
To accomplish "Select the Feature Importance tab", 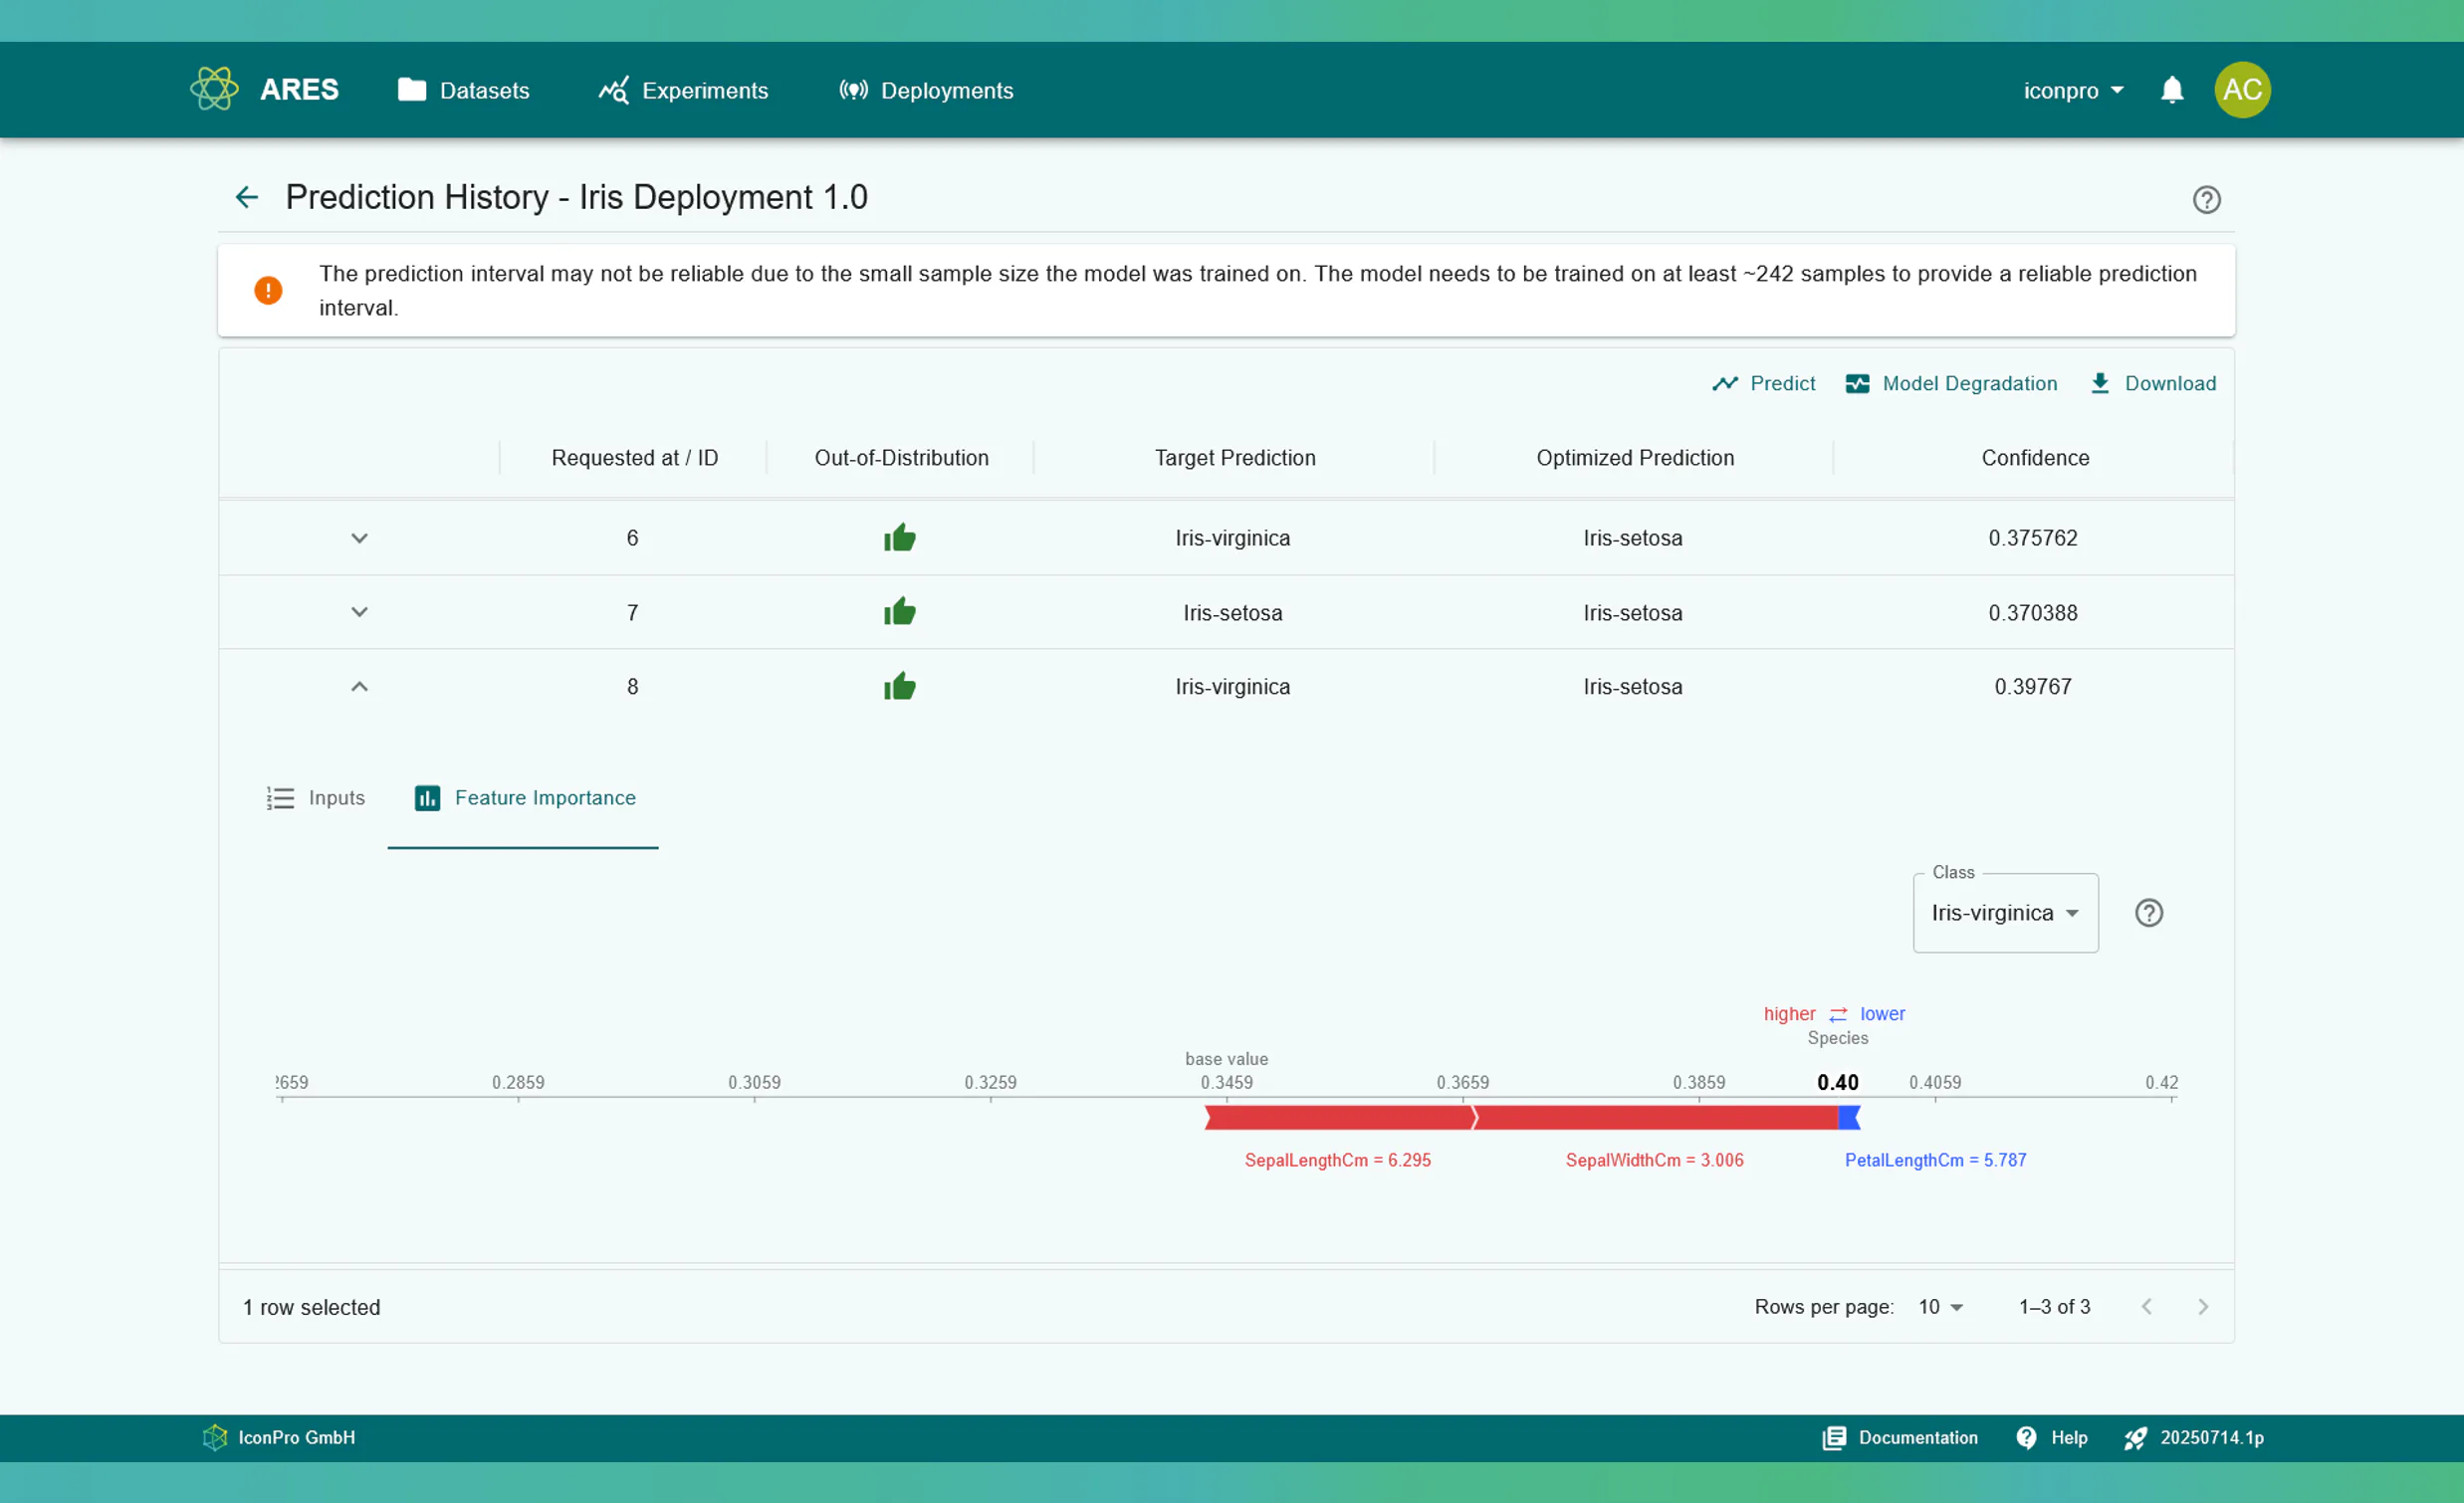I will pyautogui.click(x=524, y=798).
